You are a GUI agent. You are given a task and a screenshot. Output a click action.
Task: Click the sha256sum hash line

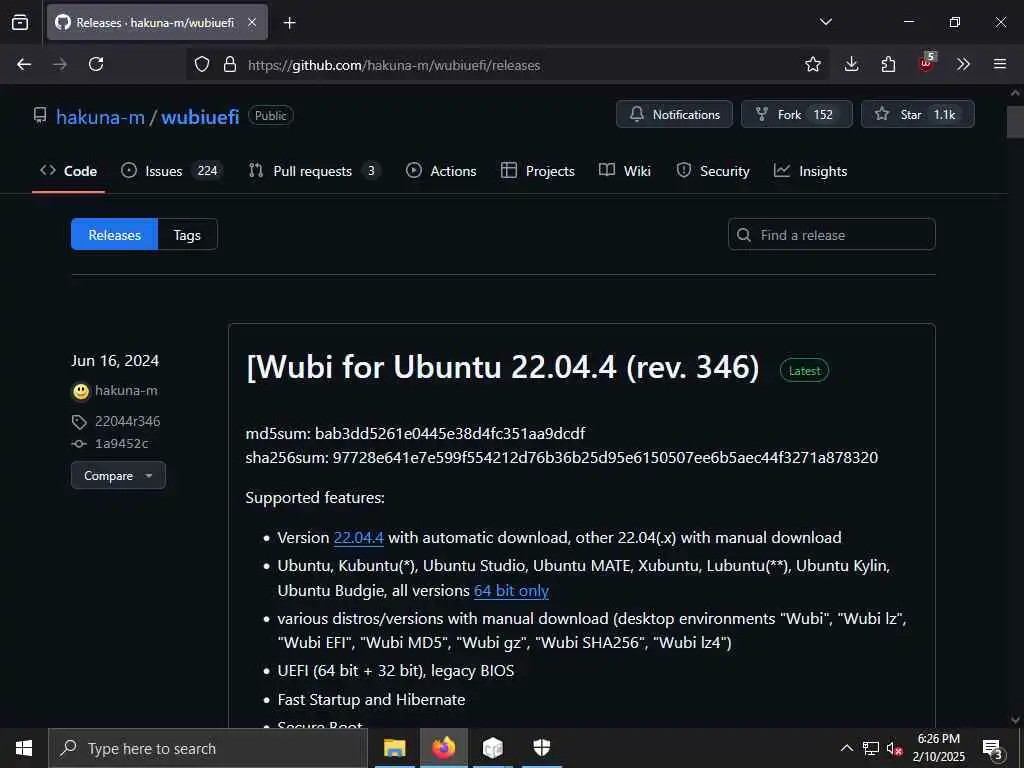click(562, 457)
